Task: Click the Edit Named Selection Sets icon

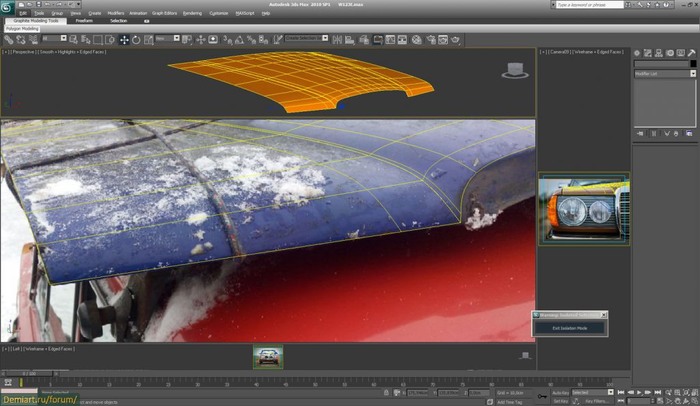Action: tap(278, 40)
